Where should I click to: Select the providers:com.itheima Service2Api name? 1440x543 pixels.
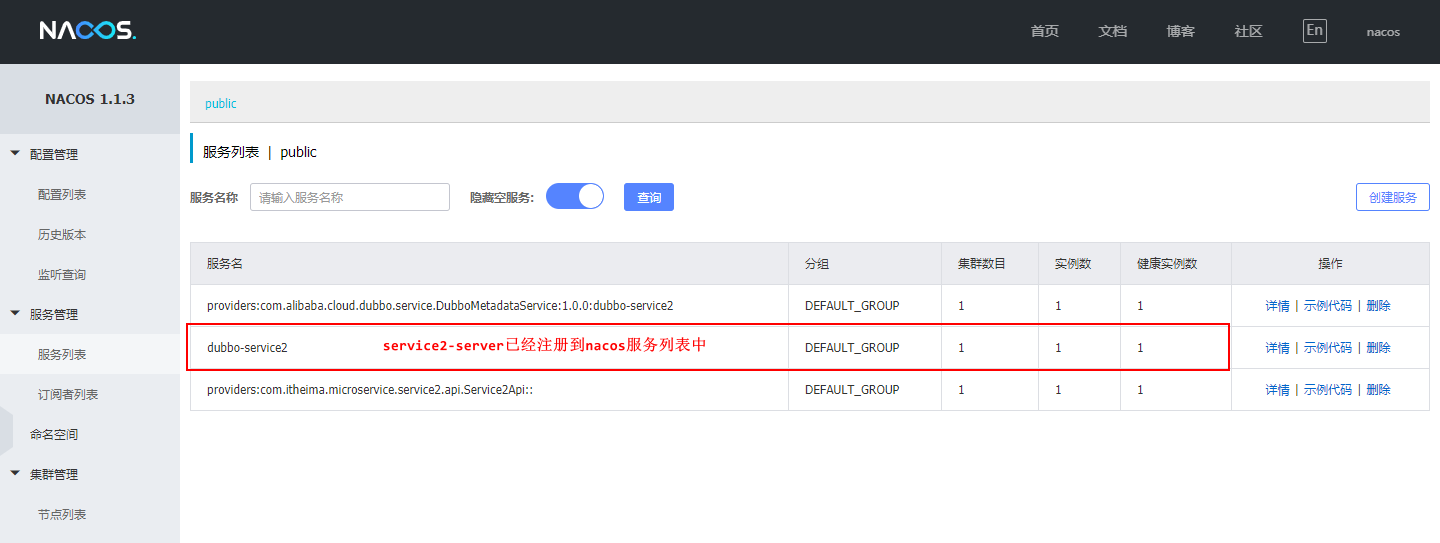click(x=370, y=390)
